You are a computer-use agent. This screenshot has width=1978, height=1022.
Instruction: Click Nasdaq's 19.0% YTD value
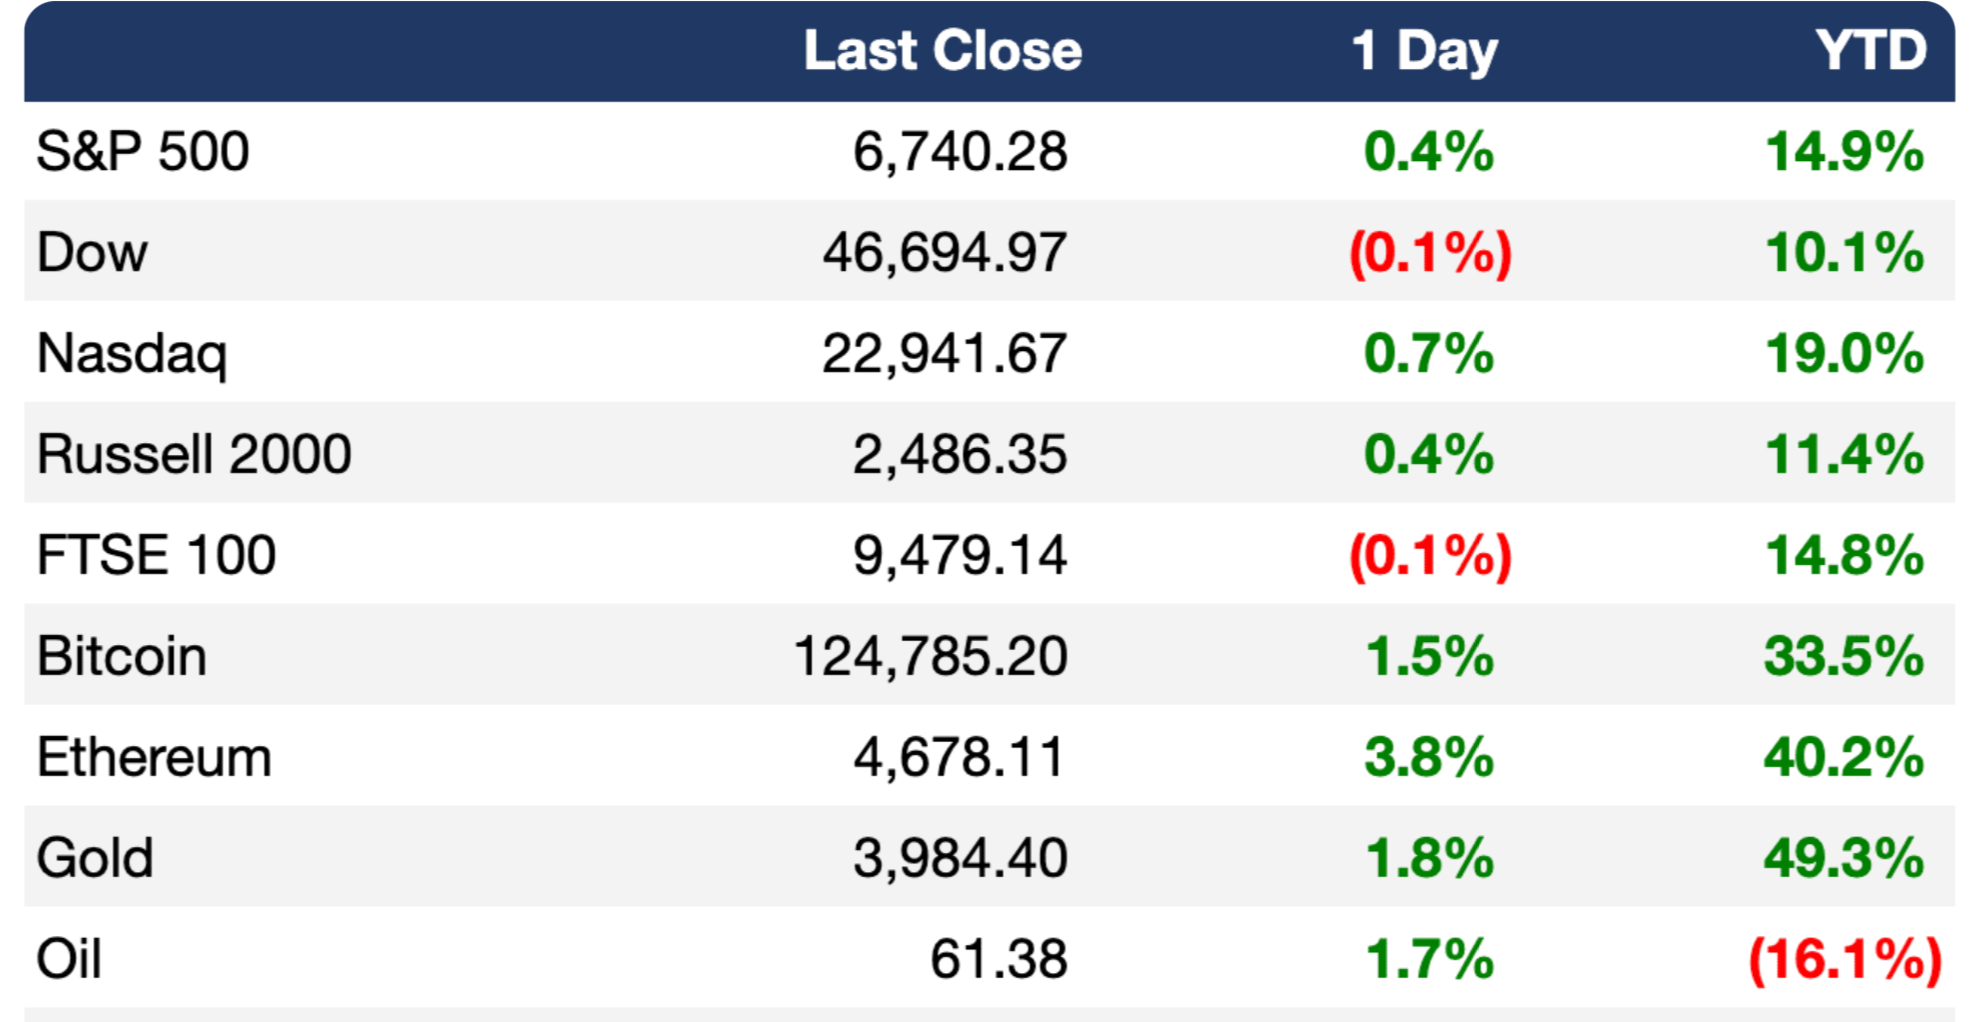coord(1844,354)
